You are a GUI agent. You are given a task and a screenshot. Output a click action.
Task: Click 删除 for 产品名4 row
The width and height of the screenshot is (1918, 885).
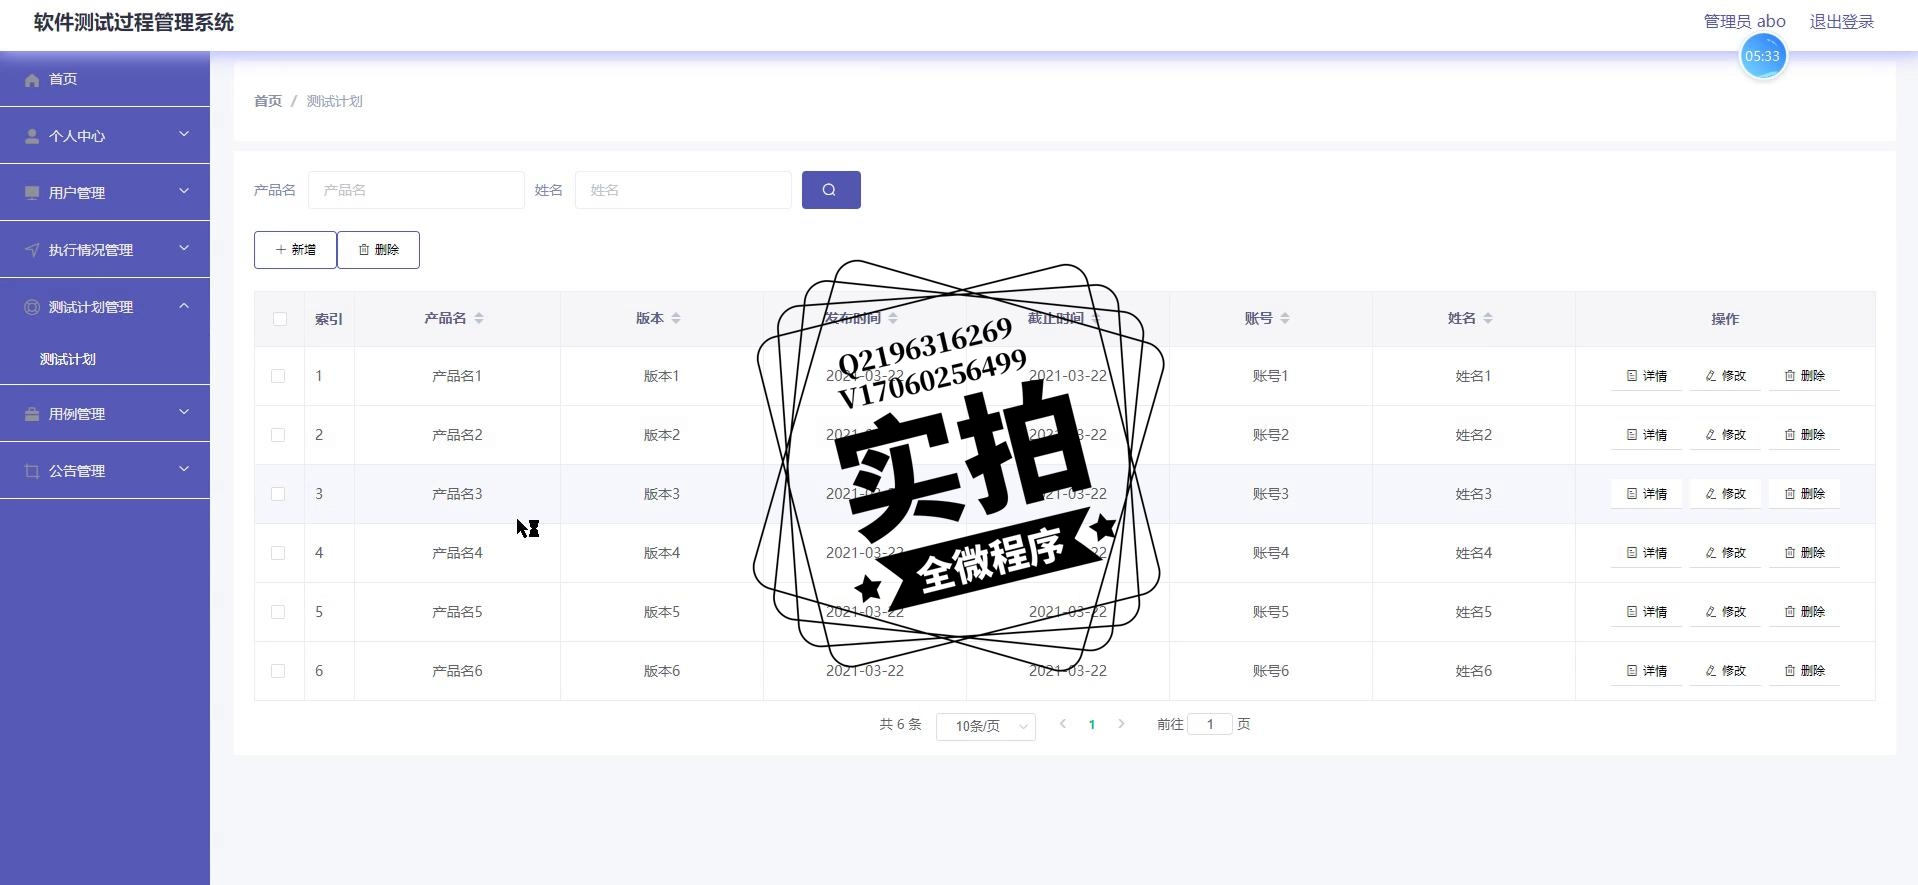coord(1804,553)
